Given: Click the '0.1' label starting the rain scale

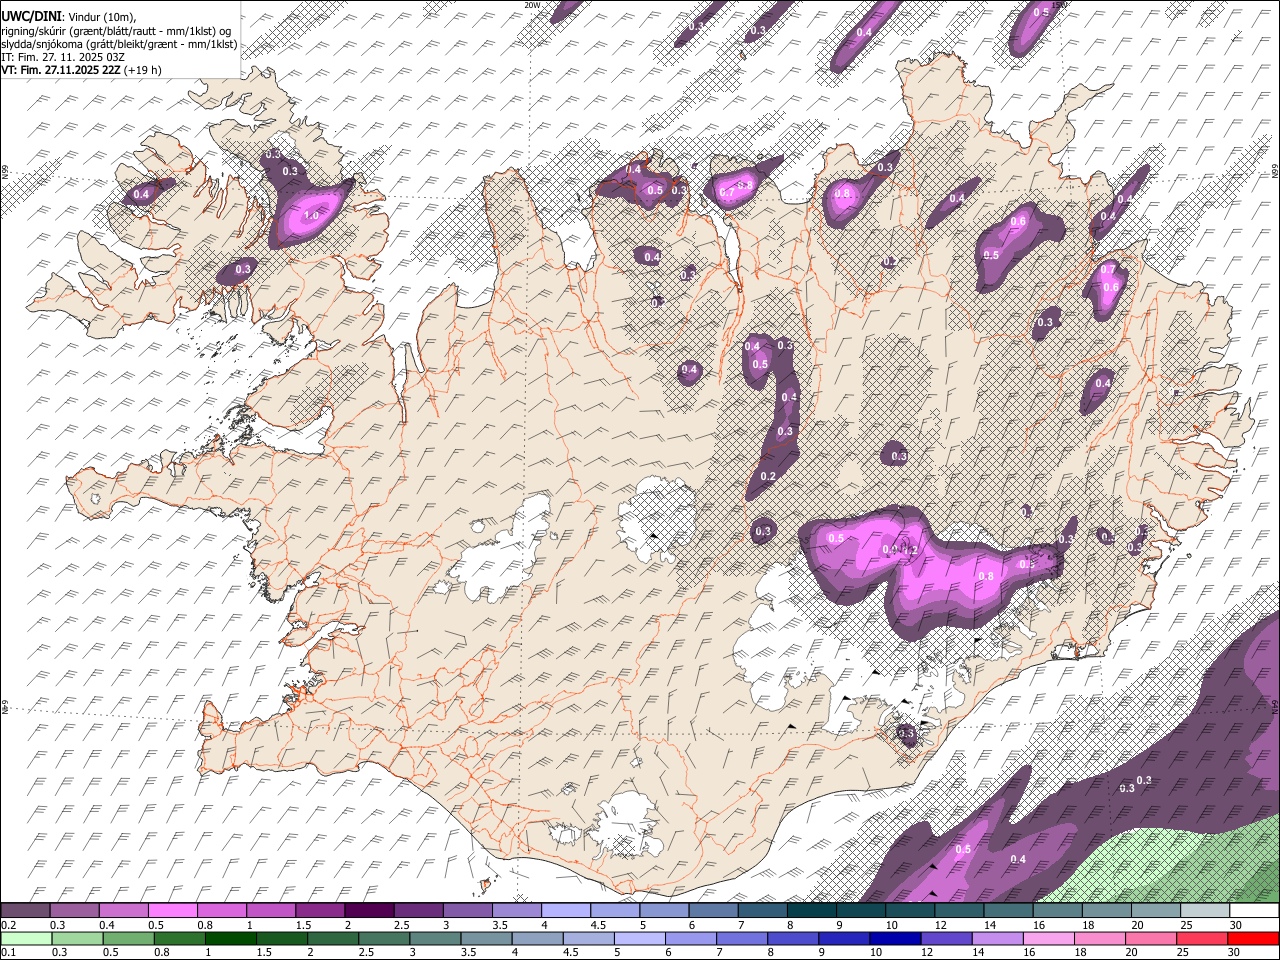Looking at the screenshot, I should click(8, 952).
